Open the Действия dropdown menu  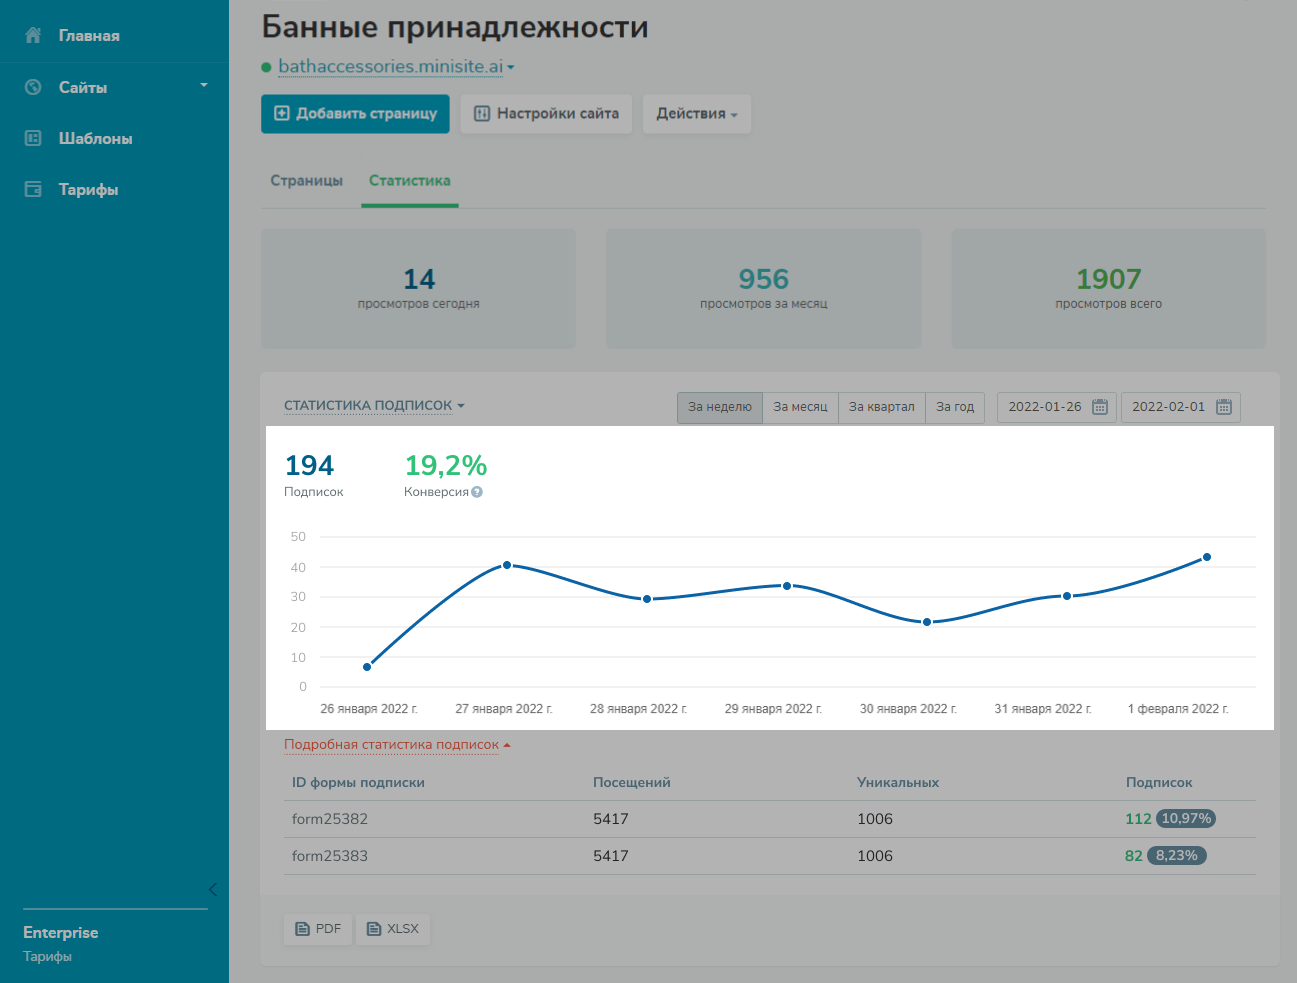[x=696, y=114]
